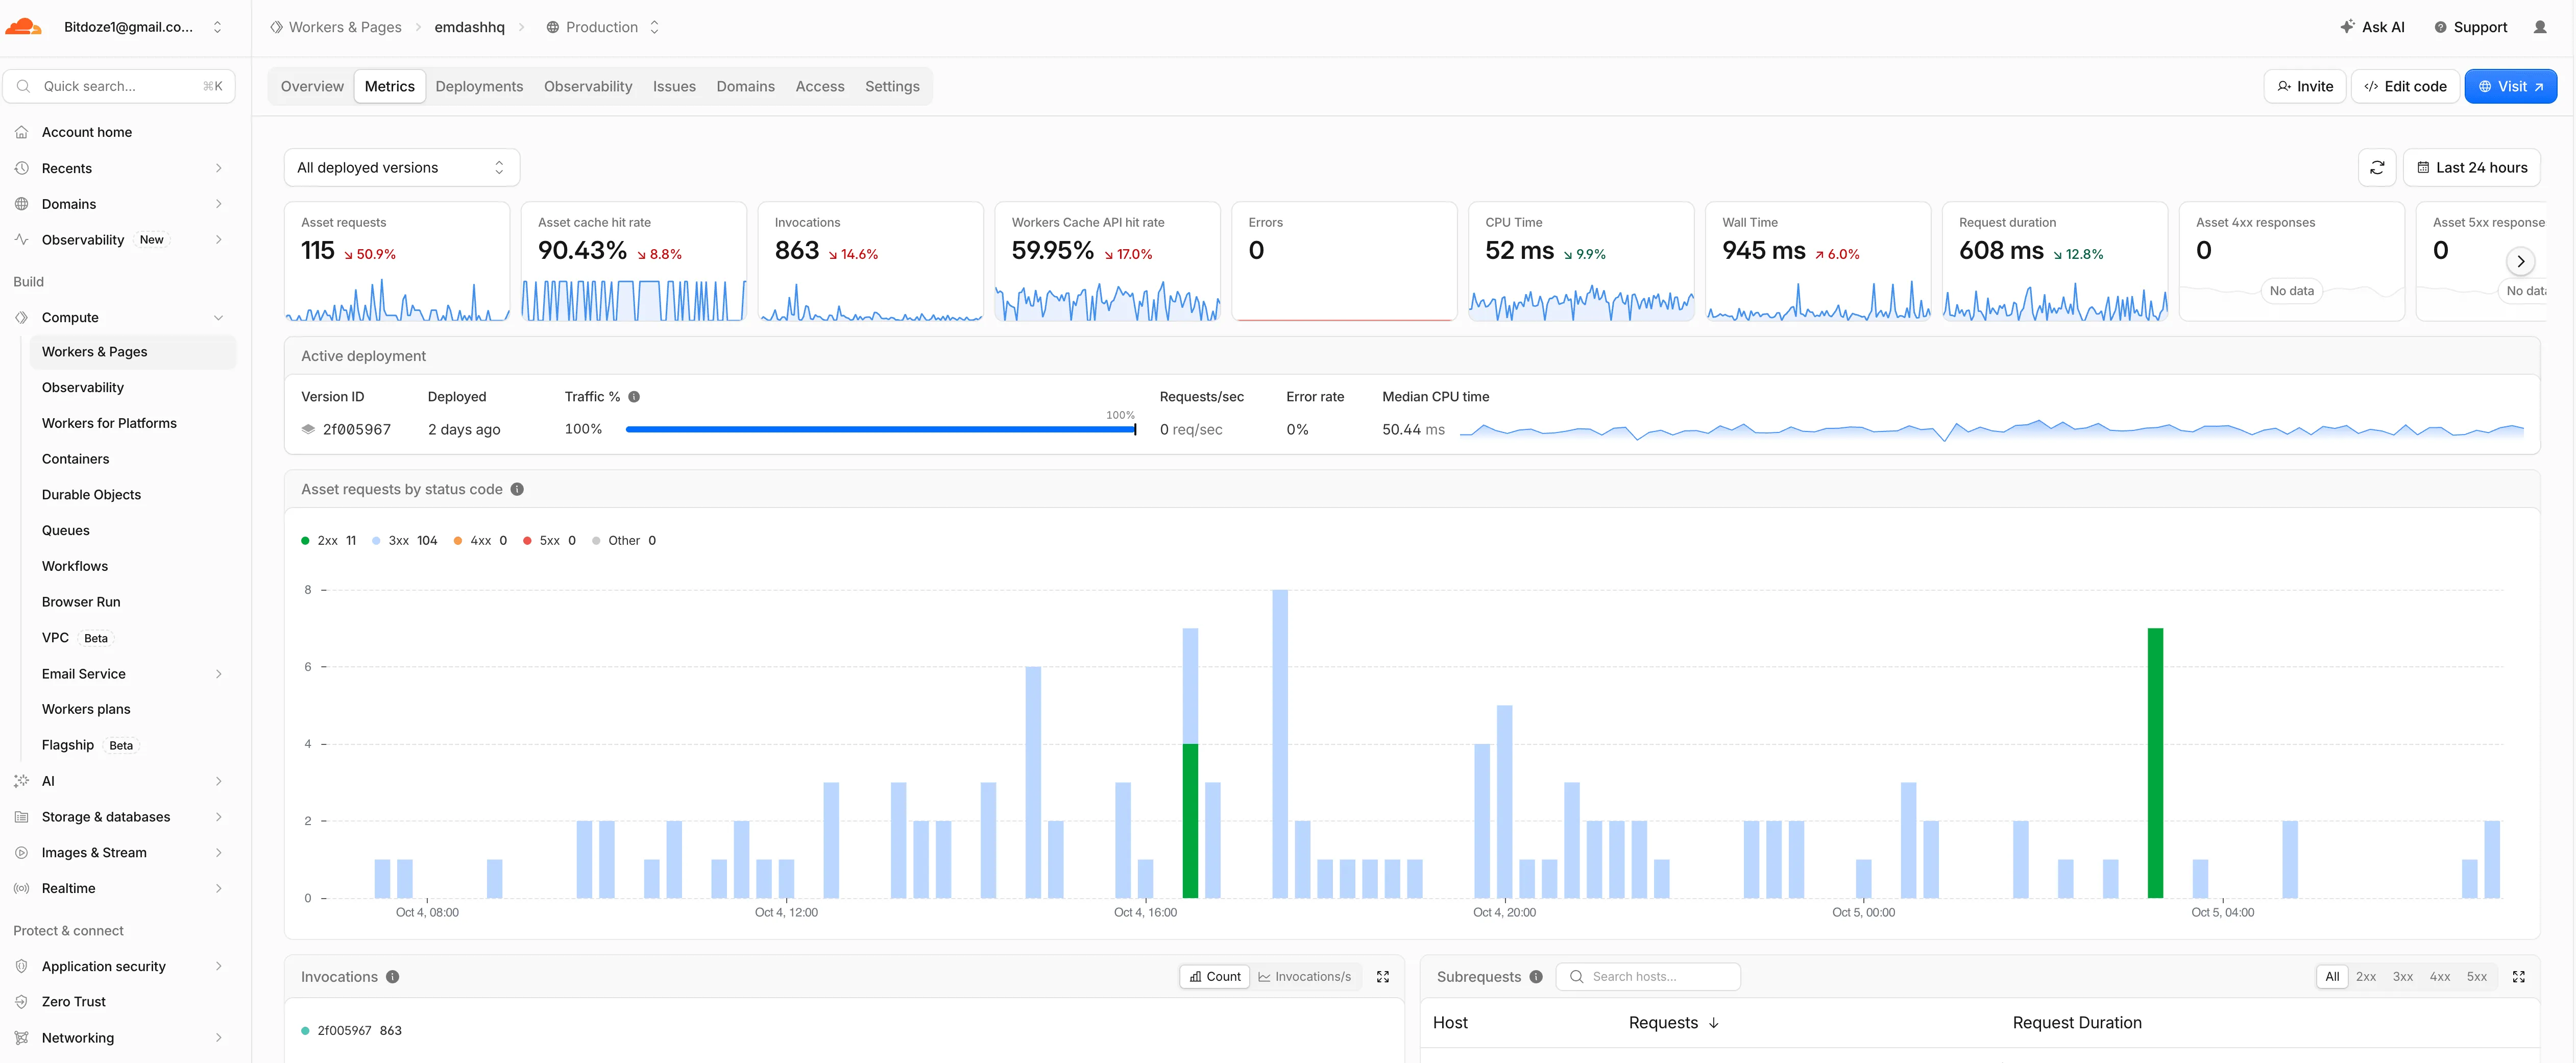Open the Deployments tab
This screenshot has width=2576, height=1063.
click(479, 87)
